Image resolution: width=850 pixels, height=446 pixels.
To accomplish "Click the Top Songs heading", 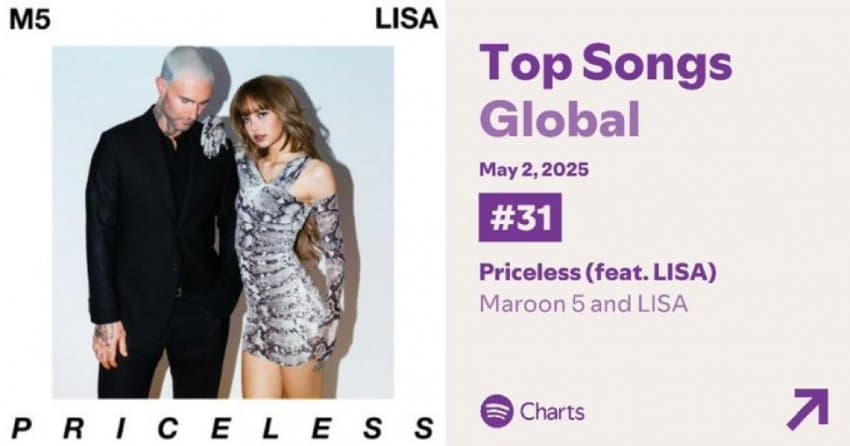I will coord(606,64).
